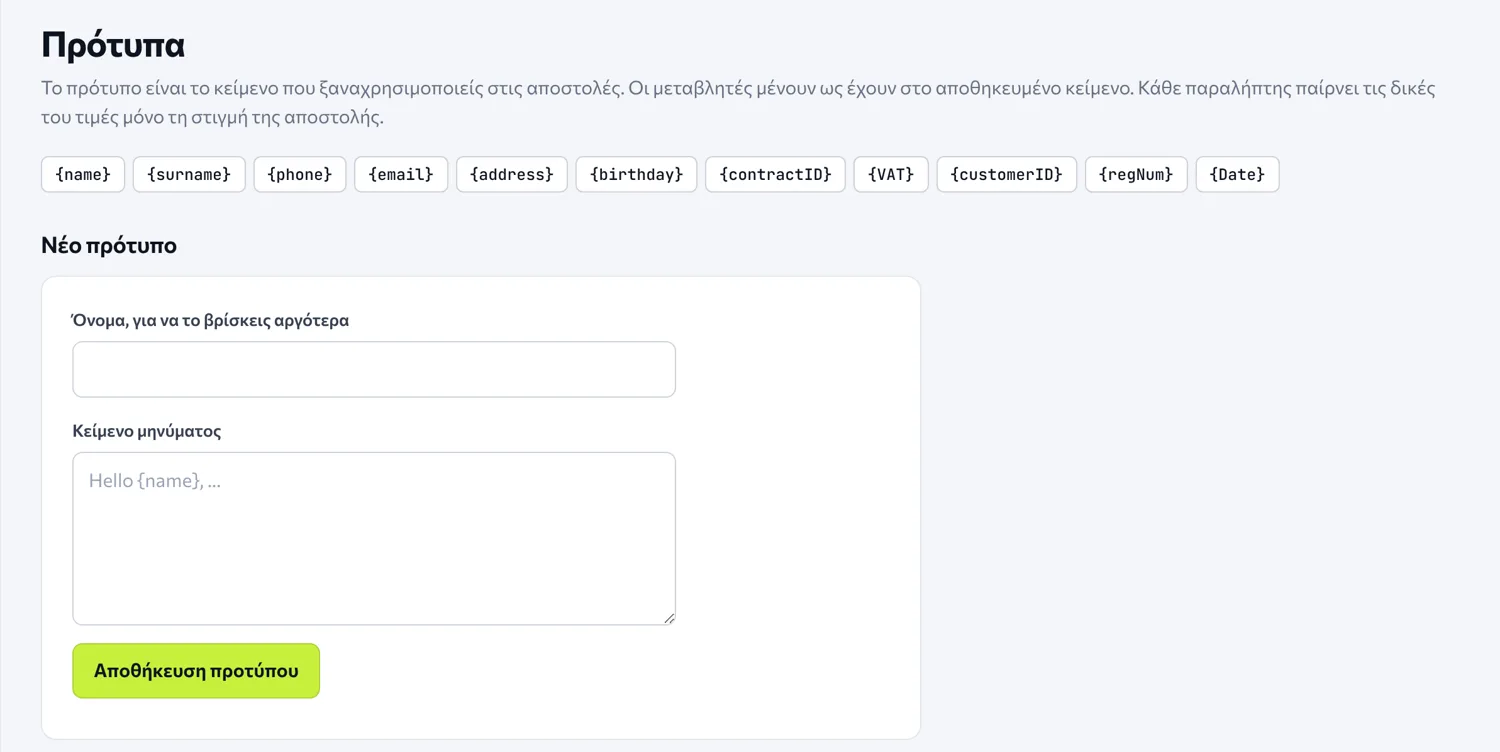Click into the message text area
The width and height of the screenshot is (1500, 752).
[374, 538]
